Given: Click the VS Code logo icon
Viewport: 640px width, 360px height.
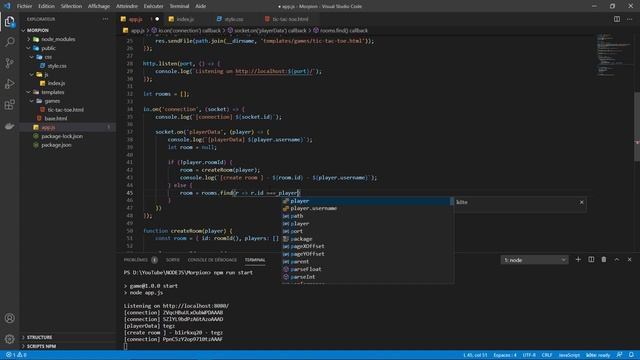Looking at the screenshot, I should click(x=7, y=6).
